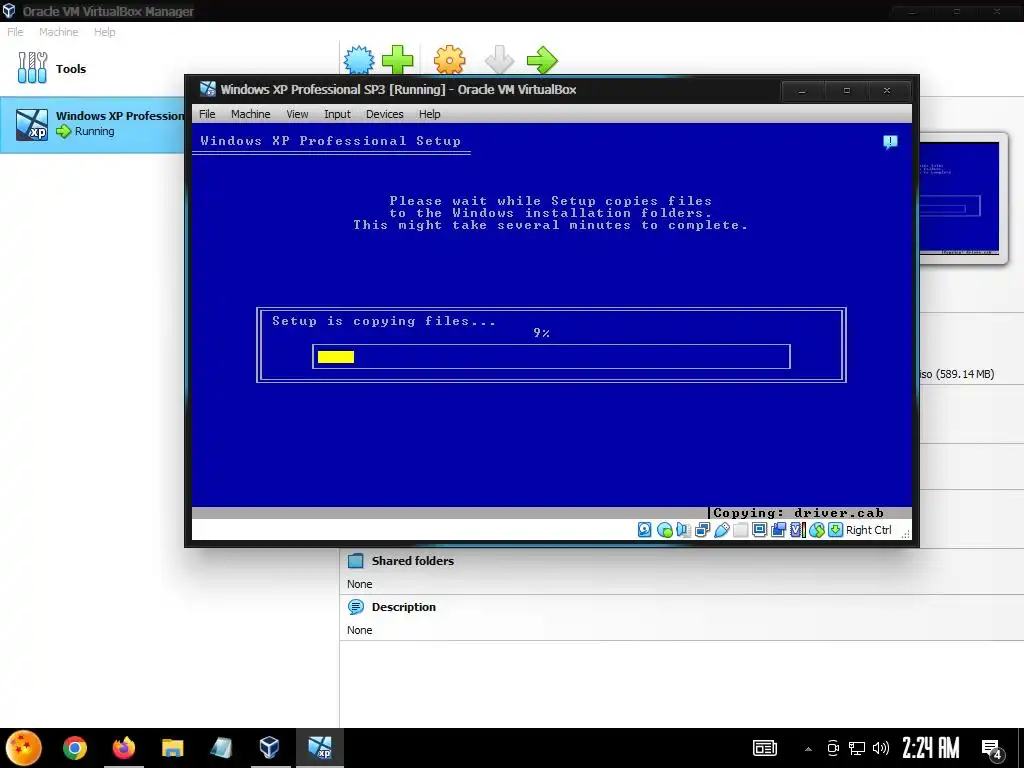Open the news and interests taskbar icon
This screenshot has height=768, width=1024.
765,748
